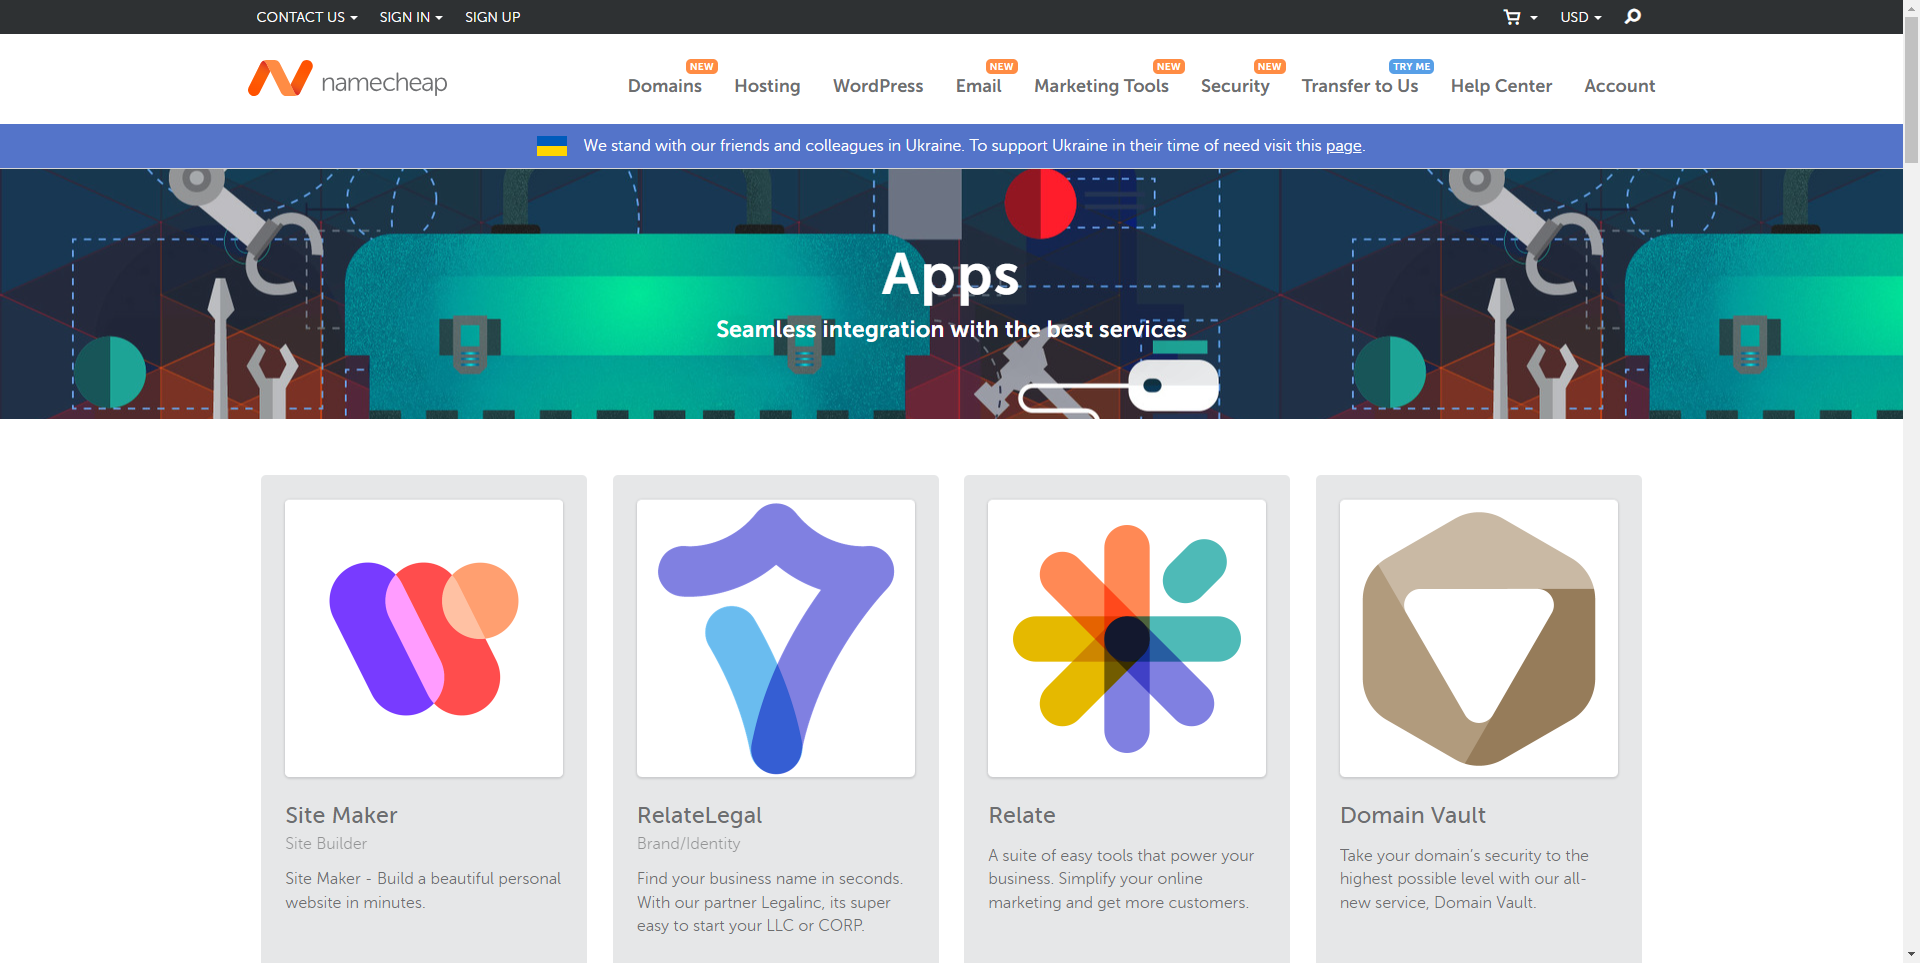Click the Relate title

(x=1022, y=815)
